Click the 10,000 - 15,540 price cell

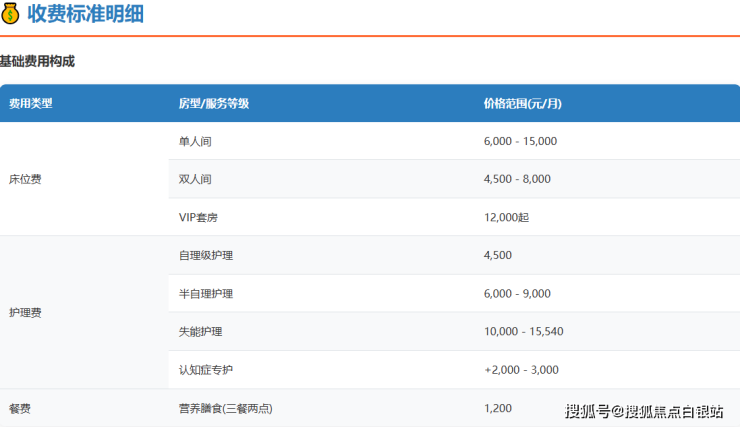pos(523,332)
